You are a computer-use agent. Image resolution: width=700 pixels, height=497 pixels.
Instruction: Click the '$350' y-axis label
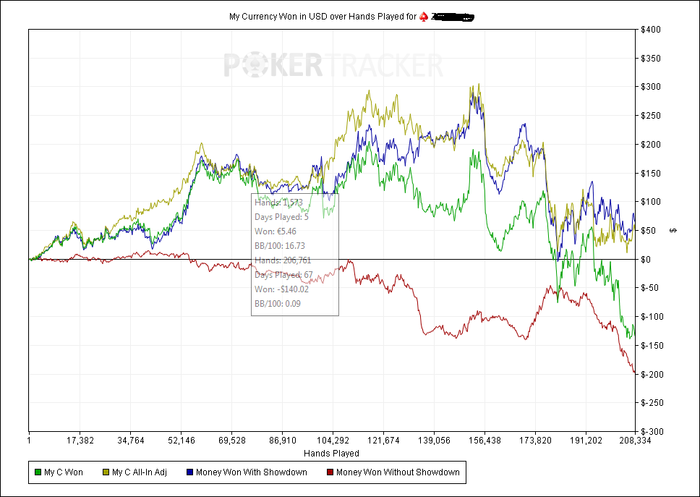coord(650,58)
